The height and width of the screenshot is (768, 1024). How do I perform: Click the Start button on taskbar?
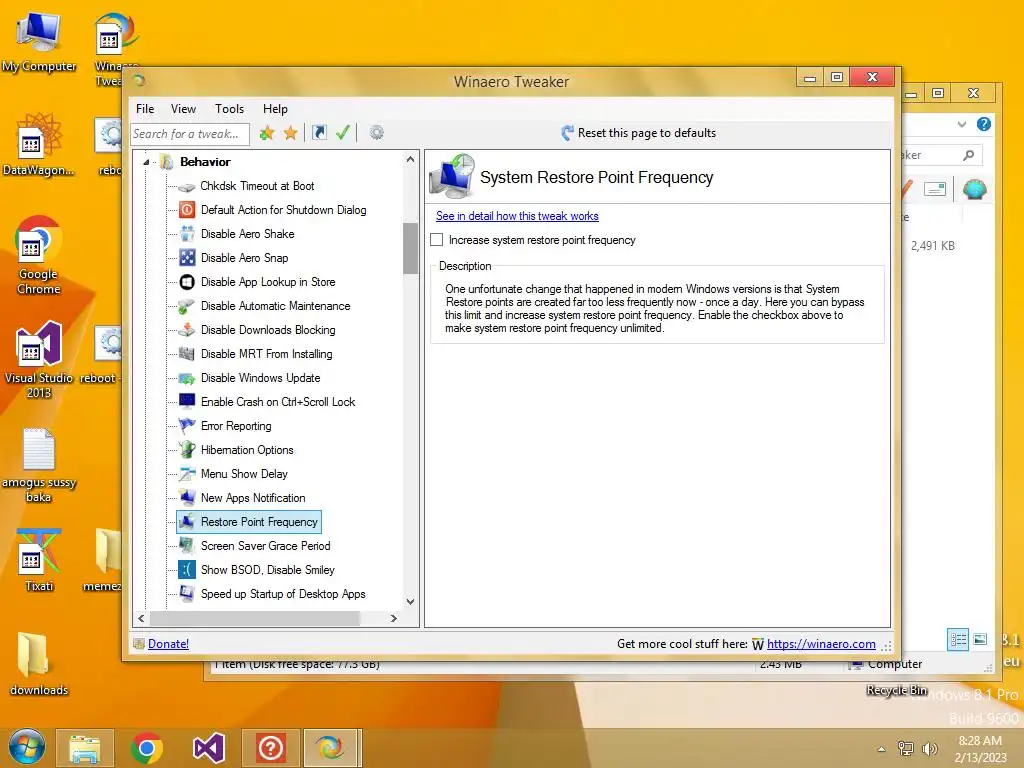(27, 748)
